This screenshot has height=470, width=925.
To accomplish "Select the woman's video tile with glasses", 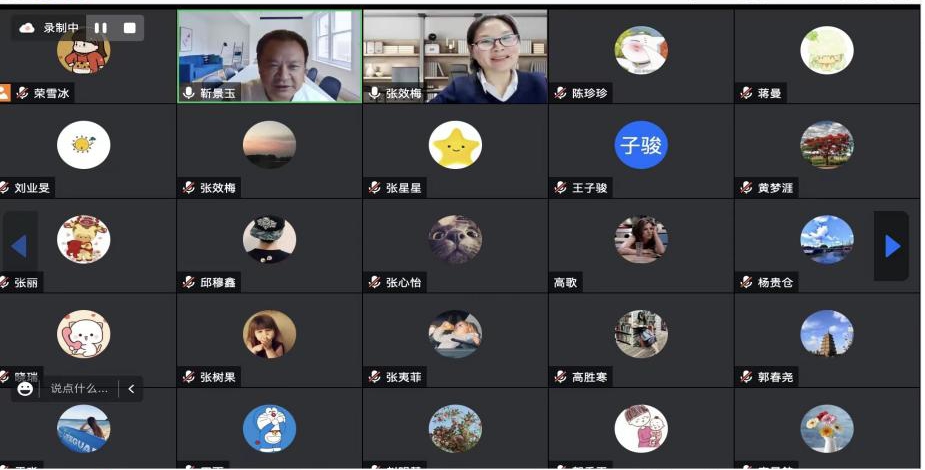I will [455, 56].
